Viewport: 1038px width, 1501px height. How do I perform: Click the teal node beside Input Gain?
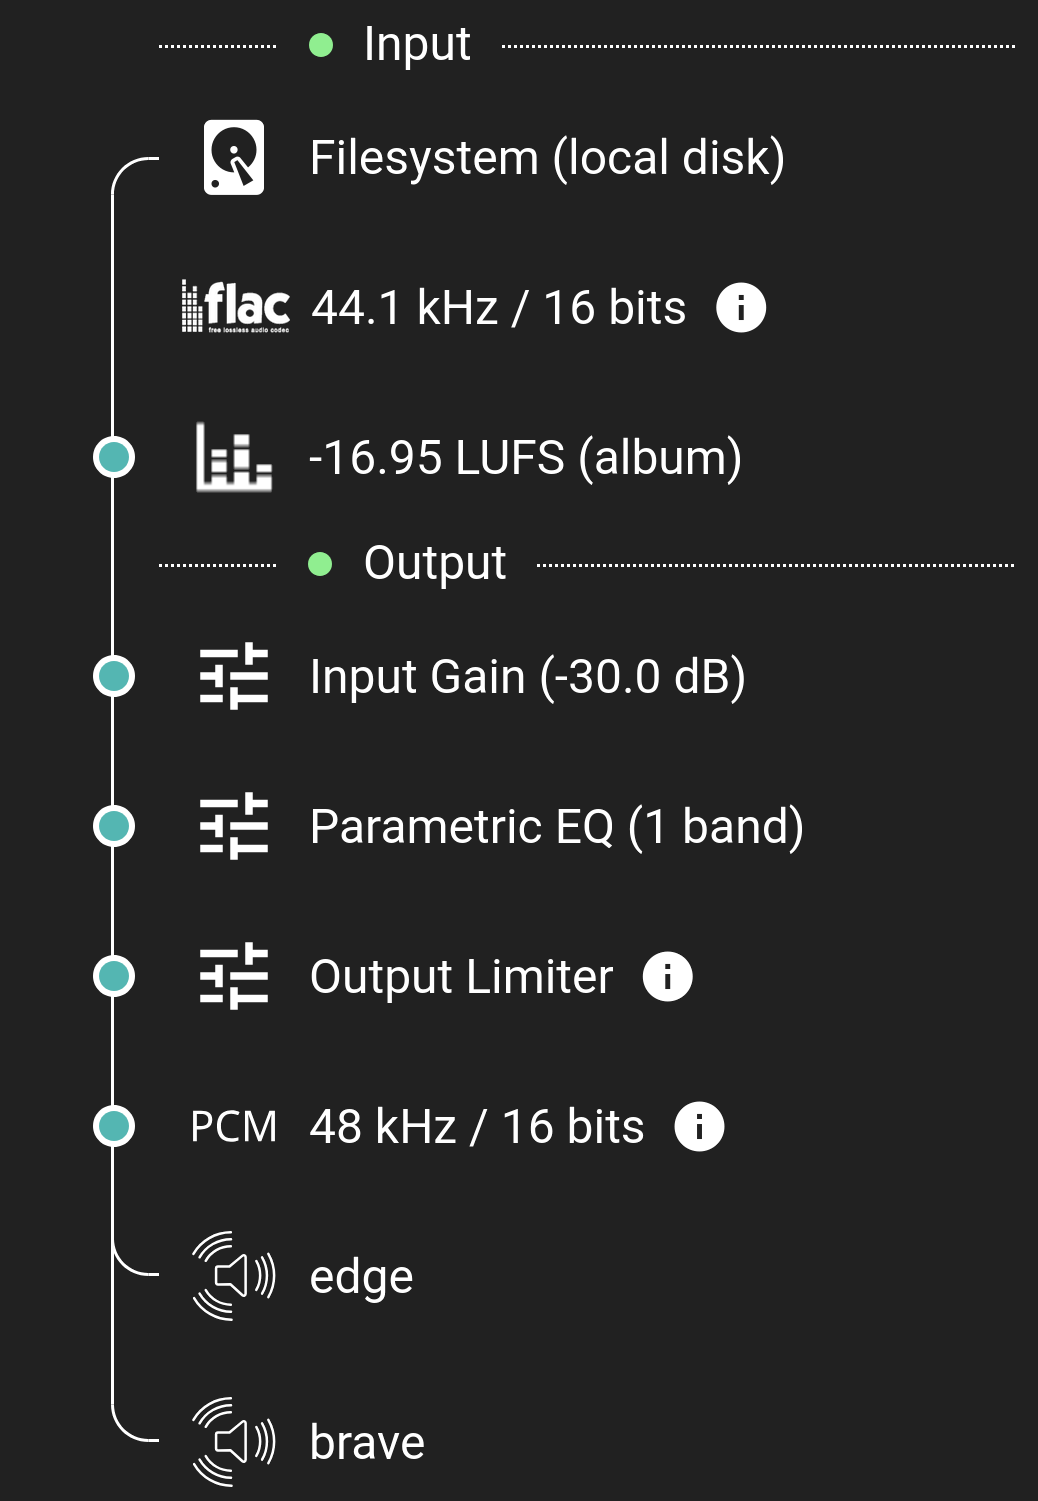[x=114, y=676]
